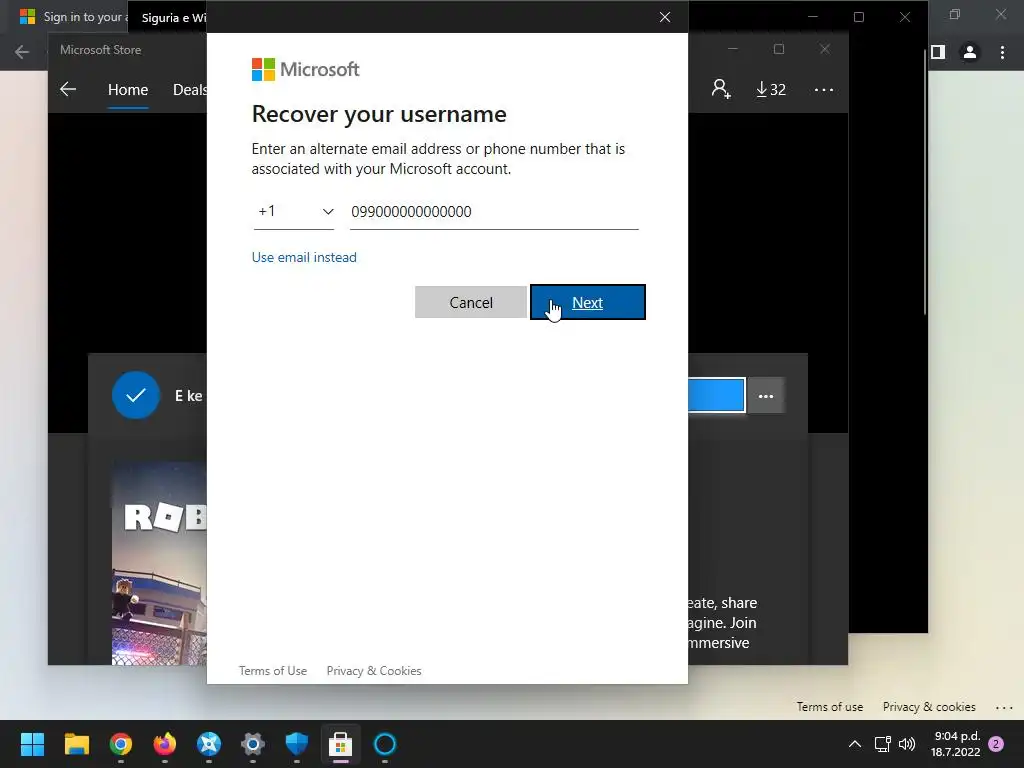Click the Next button in the dialog
The image size is (1024, 768).
coord(588,302)
